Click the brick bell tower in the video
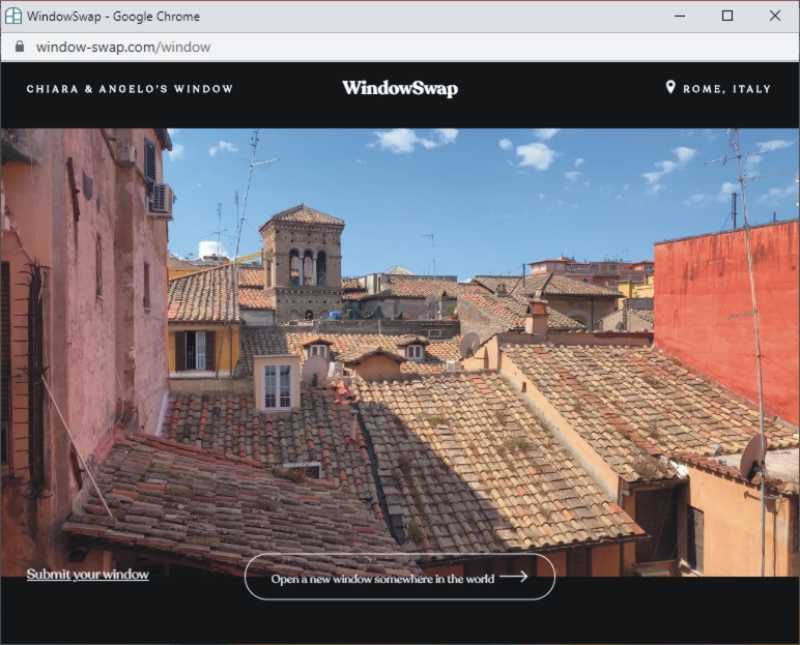 (x=301, y=262)
